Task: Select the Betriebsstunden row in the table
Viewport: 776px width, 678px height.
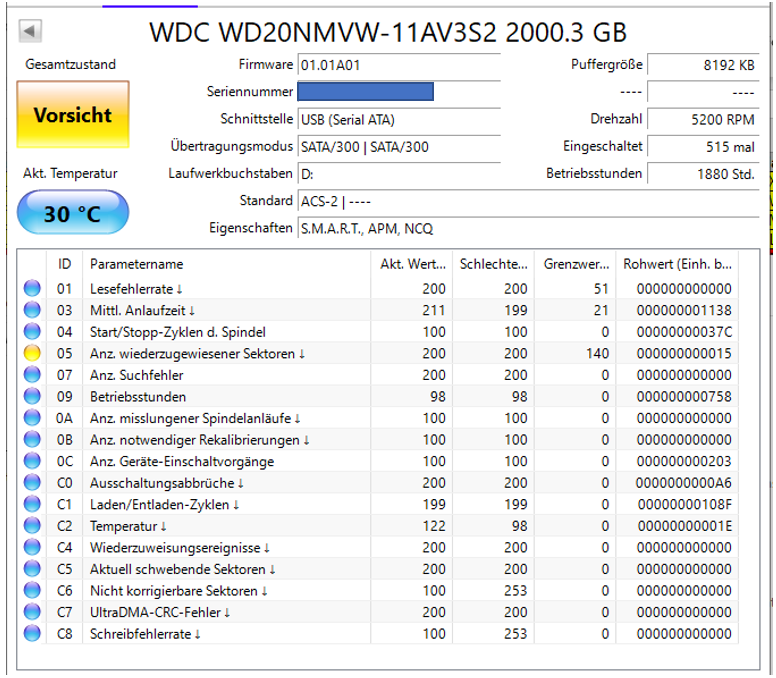Action: coord(380,396)
